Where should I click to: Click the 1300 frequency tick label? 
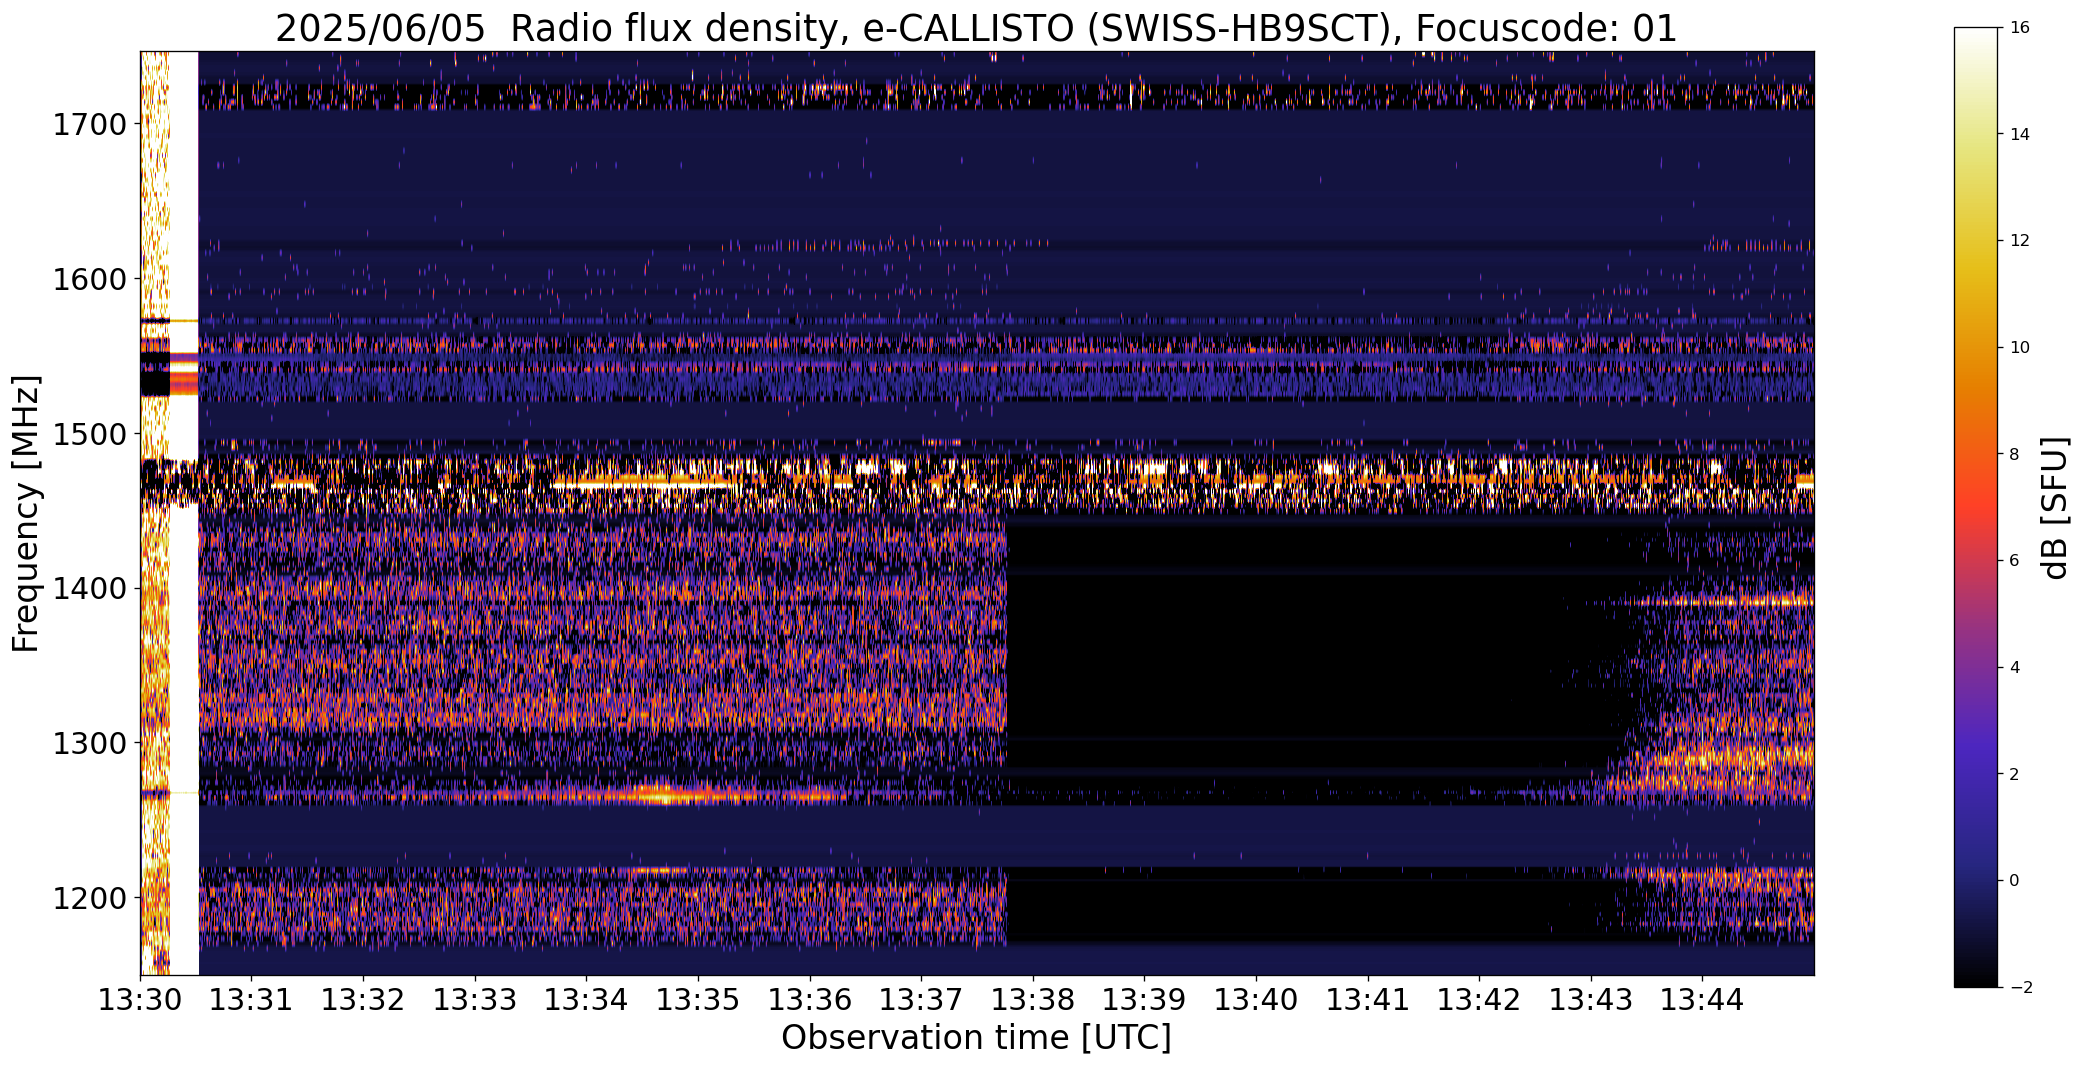(89, 744)
